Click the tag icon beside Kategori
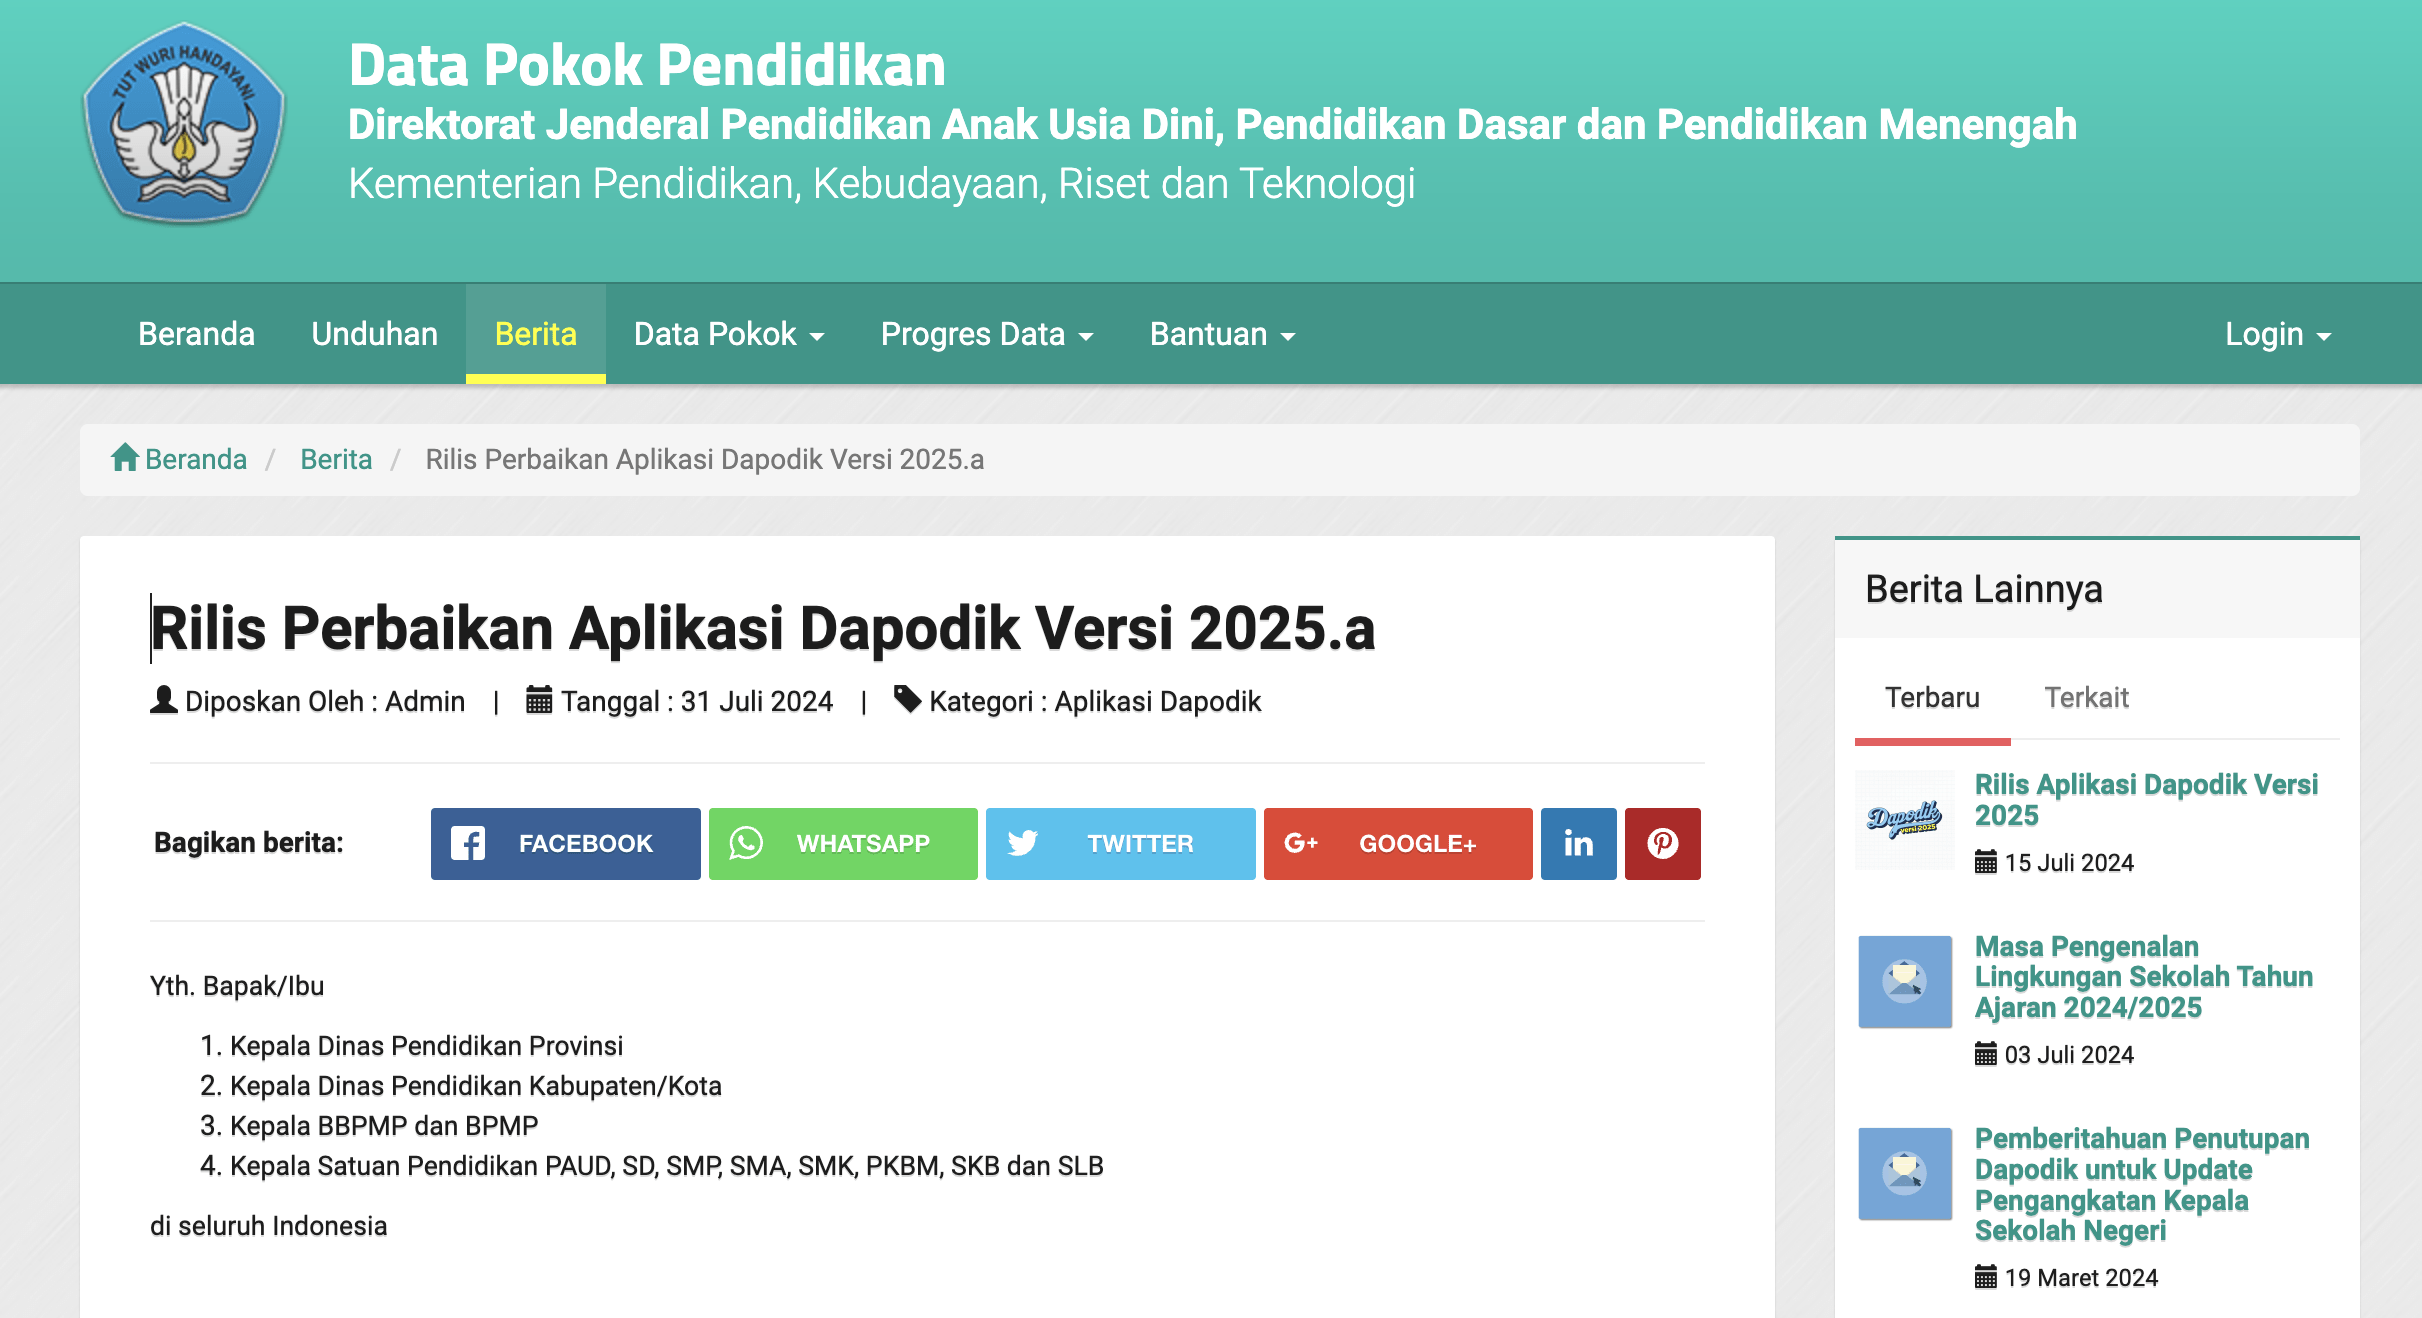This screenshot has height=1318, width=2422. 907,699
